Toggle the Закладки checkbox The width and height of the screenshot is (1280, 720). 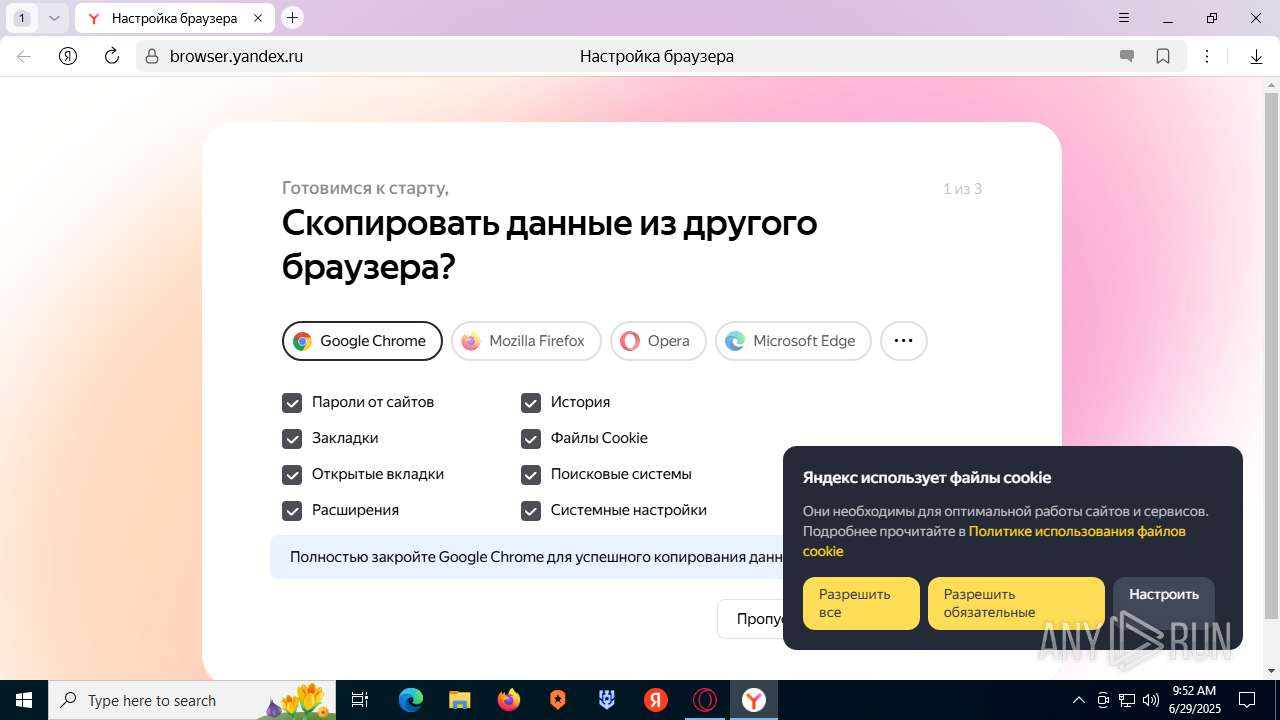(292, 439)
